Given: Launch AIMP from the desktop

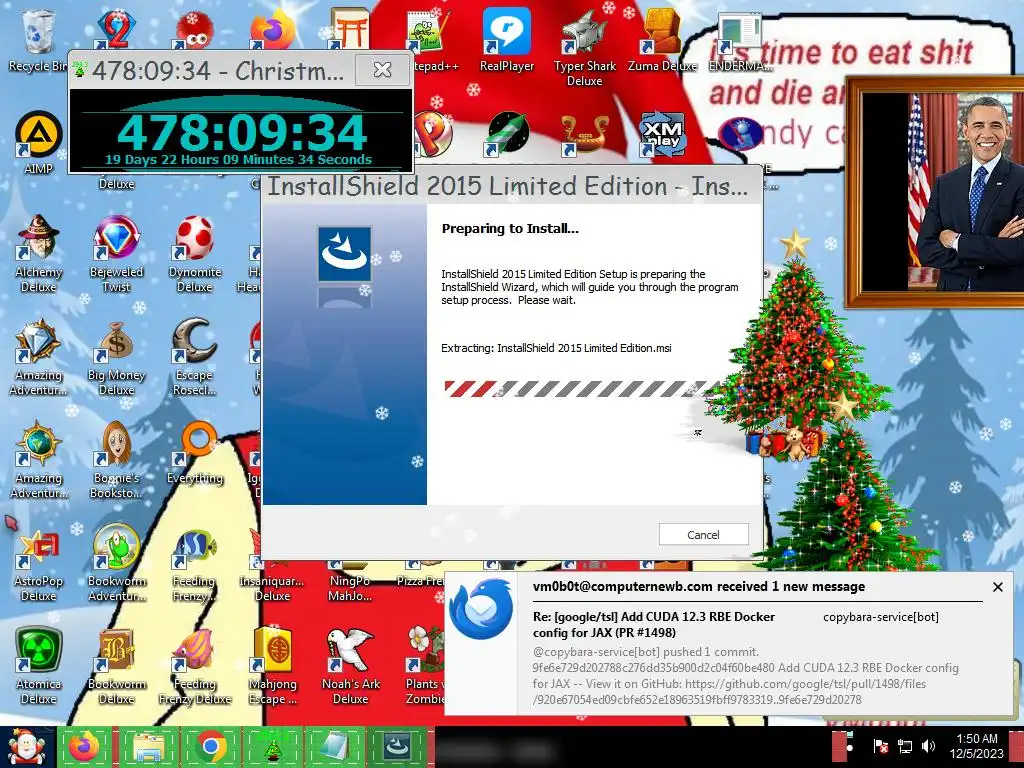Looking at the screenshot, I should click(x=38, y=142).
